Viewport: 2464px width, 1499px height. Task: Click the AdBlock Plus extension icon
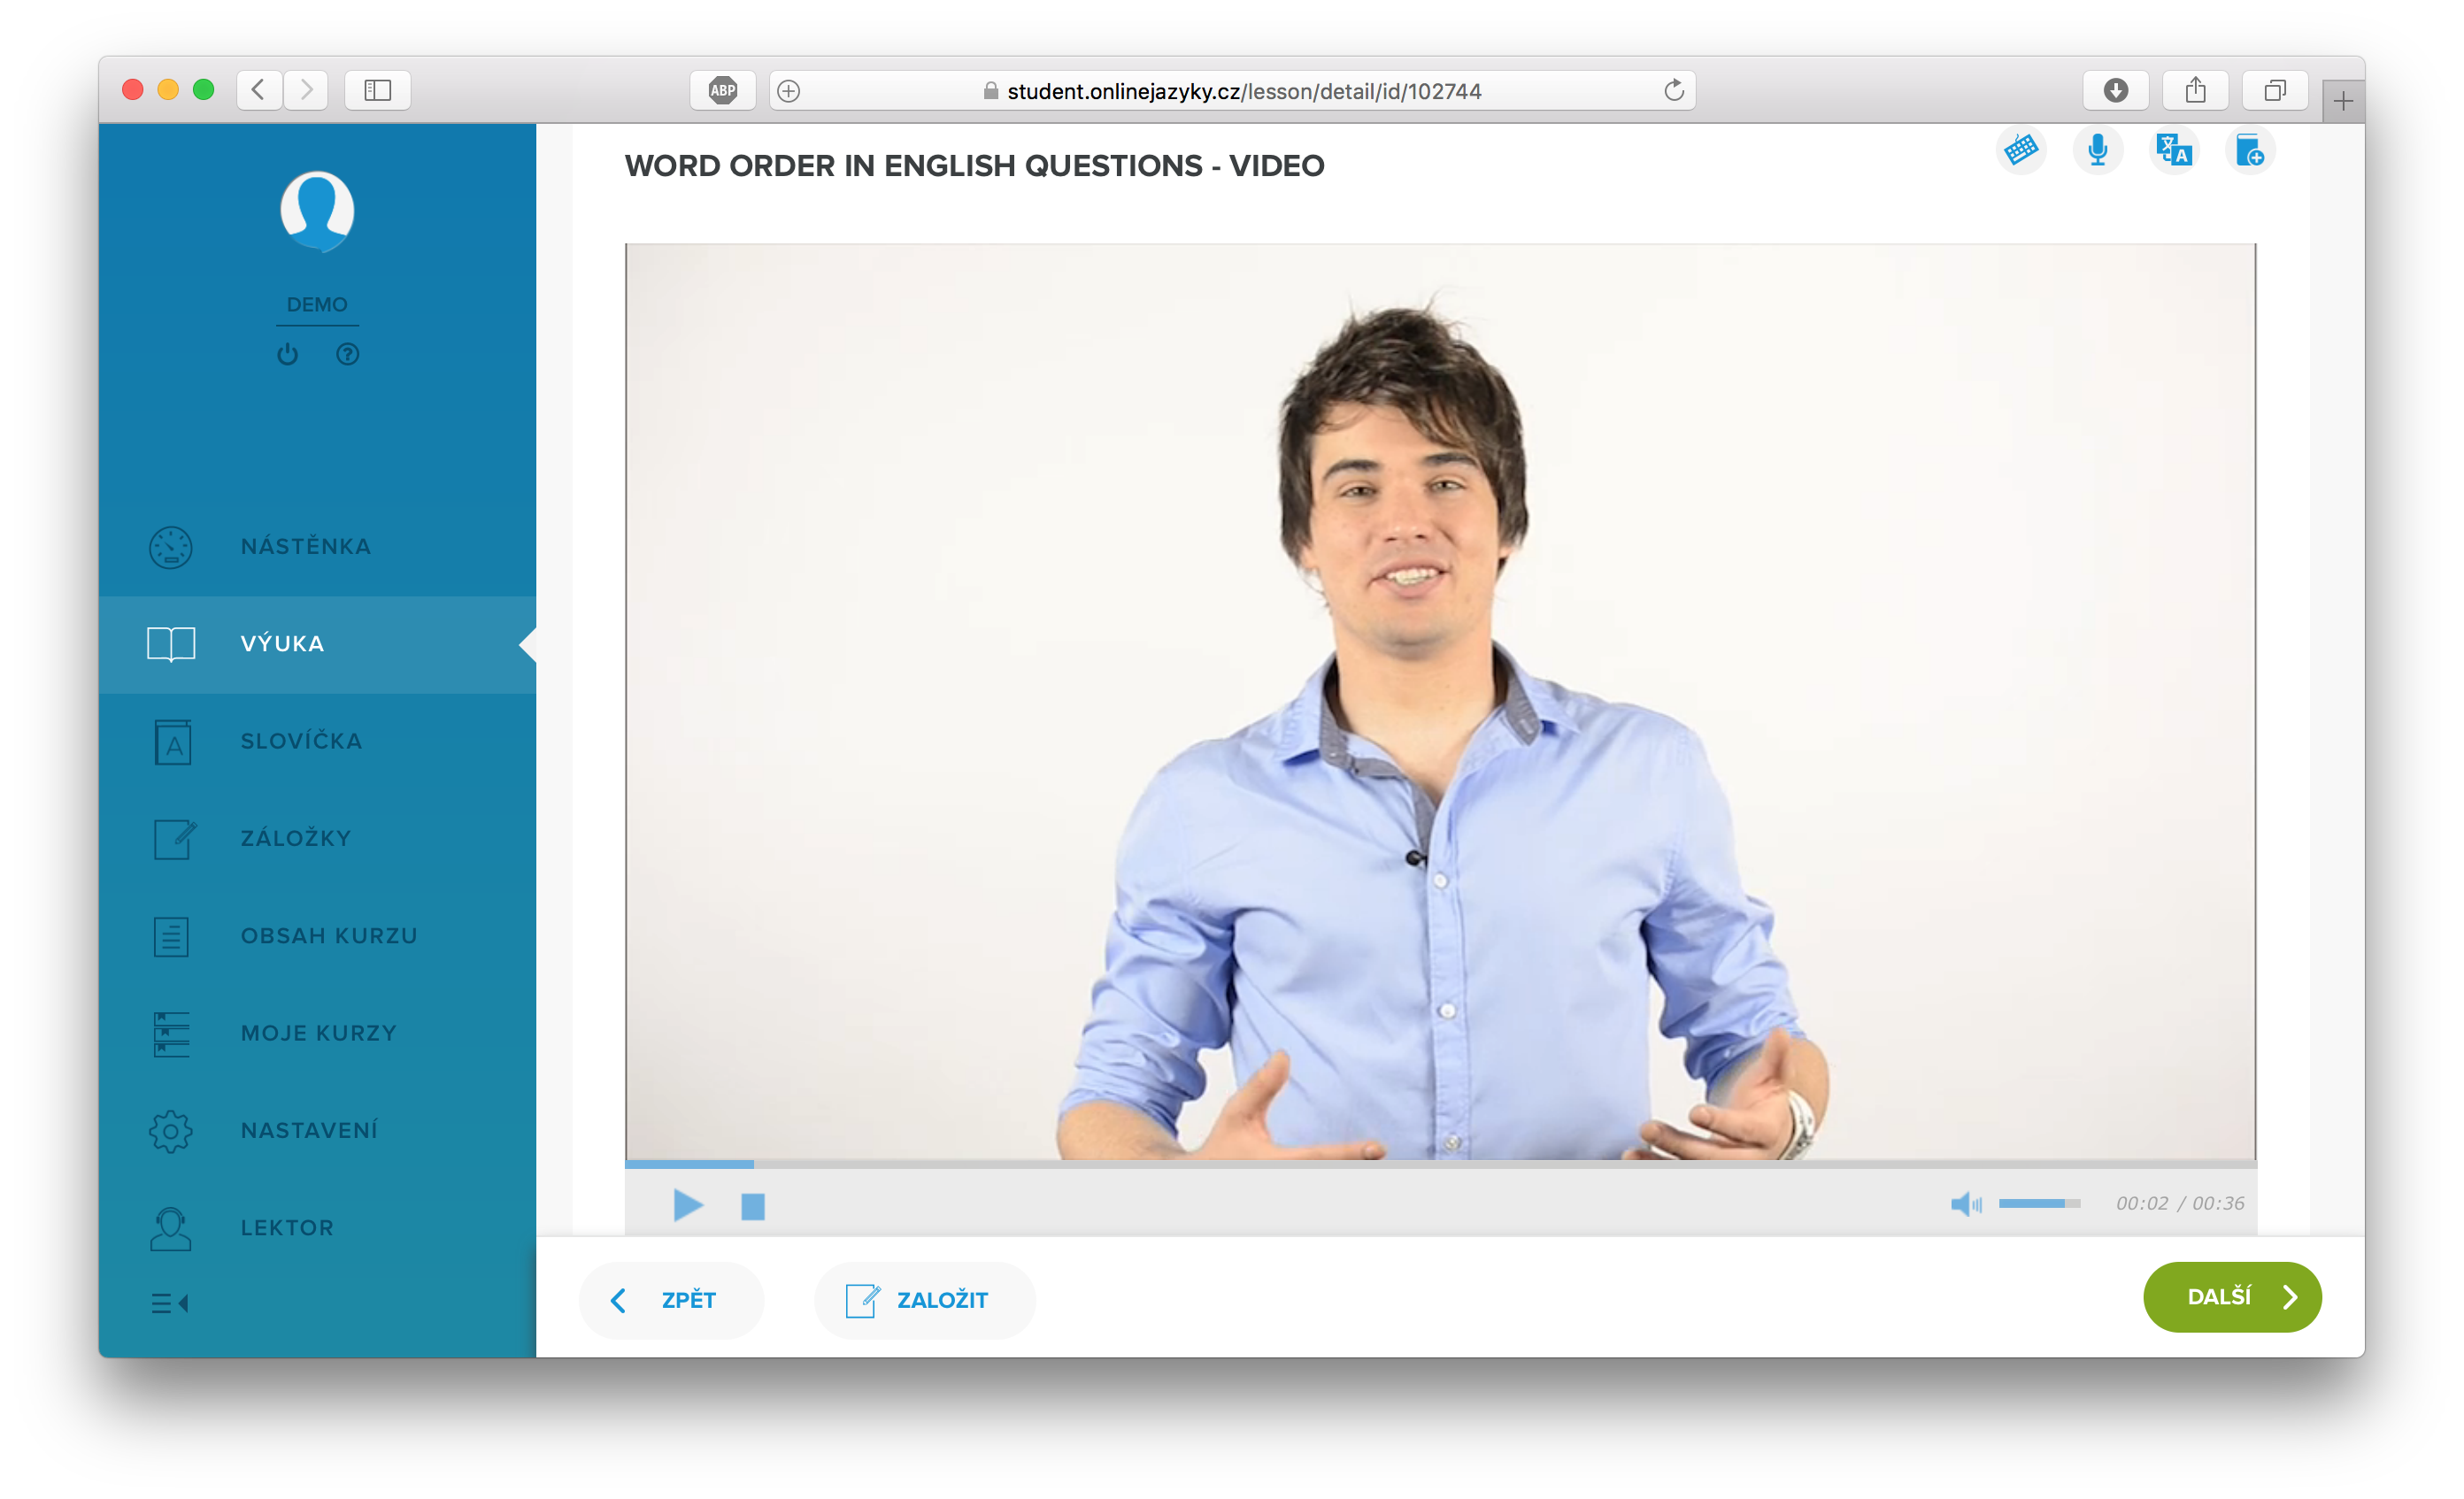722,91
